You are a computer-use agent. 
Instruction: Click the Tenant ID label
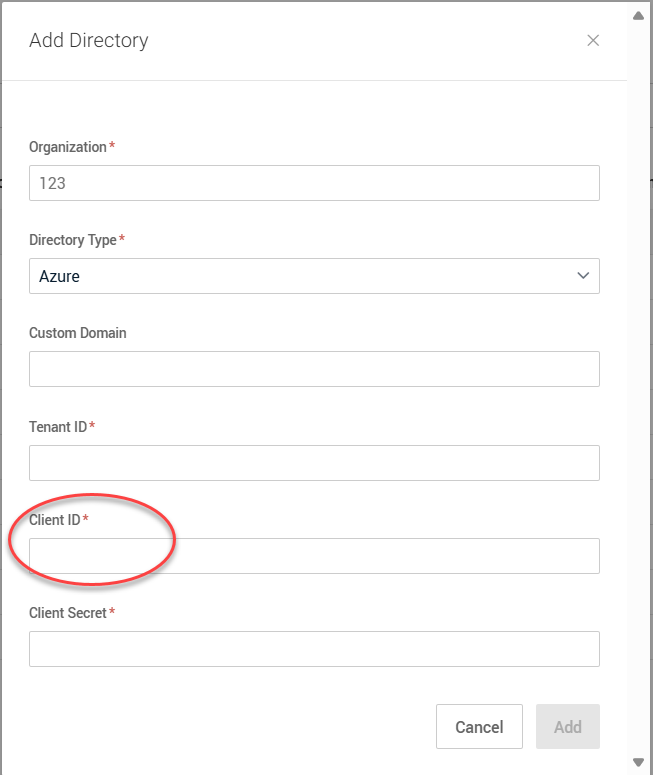click(x=58, y=427)
